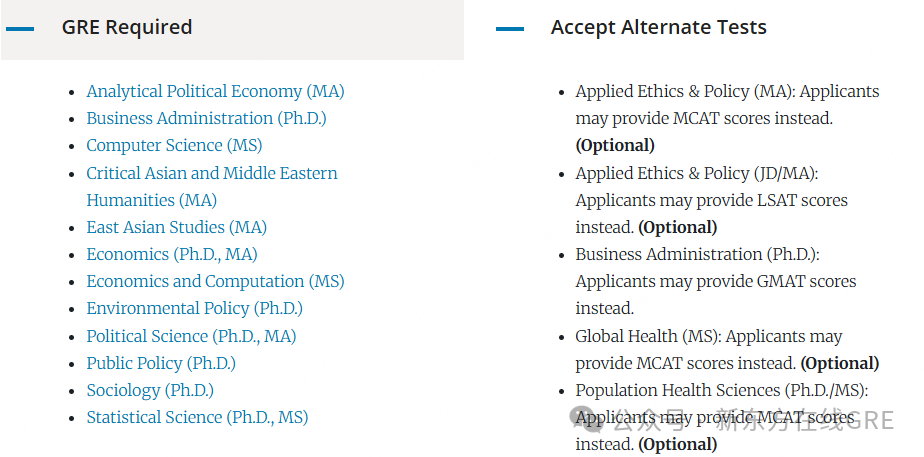Open the Business Administration (Ph.D.) link
The height and width of the screenshot is (457, 924).
206,119
